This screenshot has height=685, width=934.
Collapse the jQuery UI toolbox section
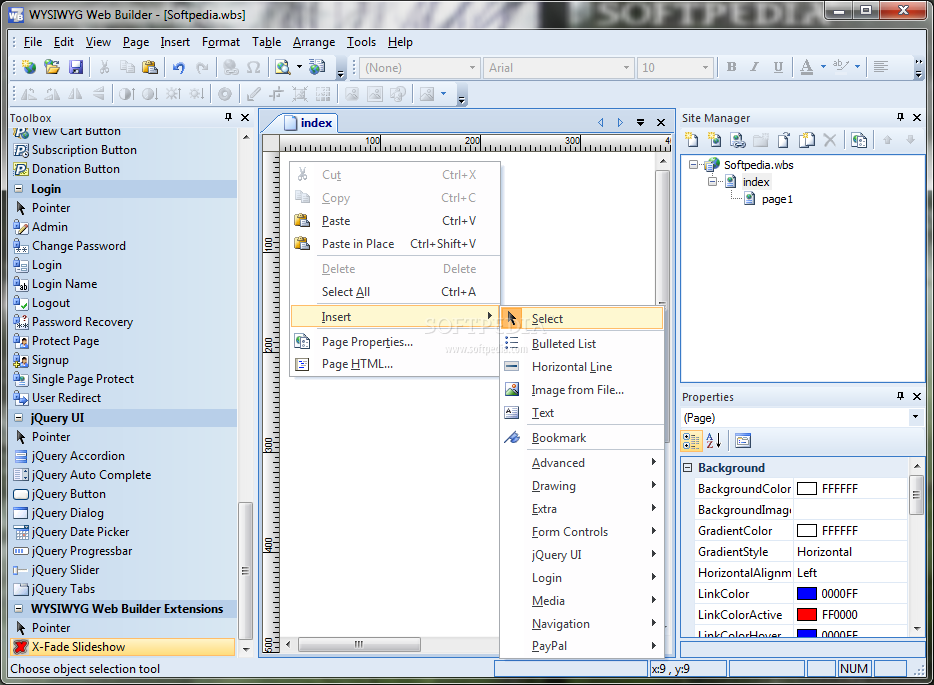[19, 418]
